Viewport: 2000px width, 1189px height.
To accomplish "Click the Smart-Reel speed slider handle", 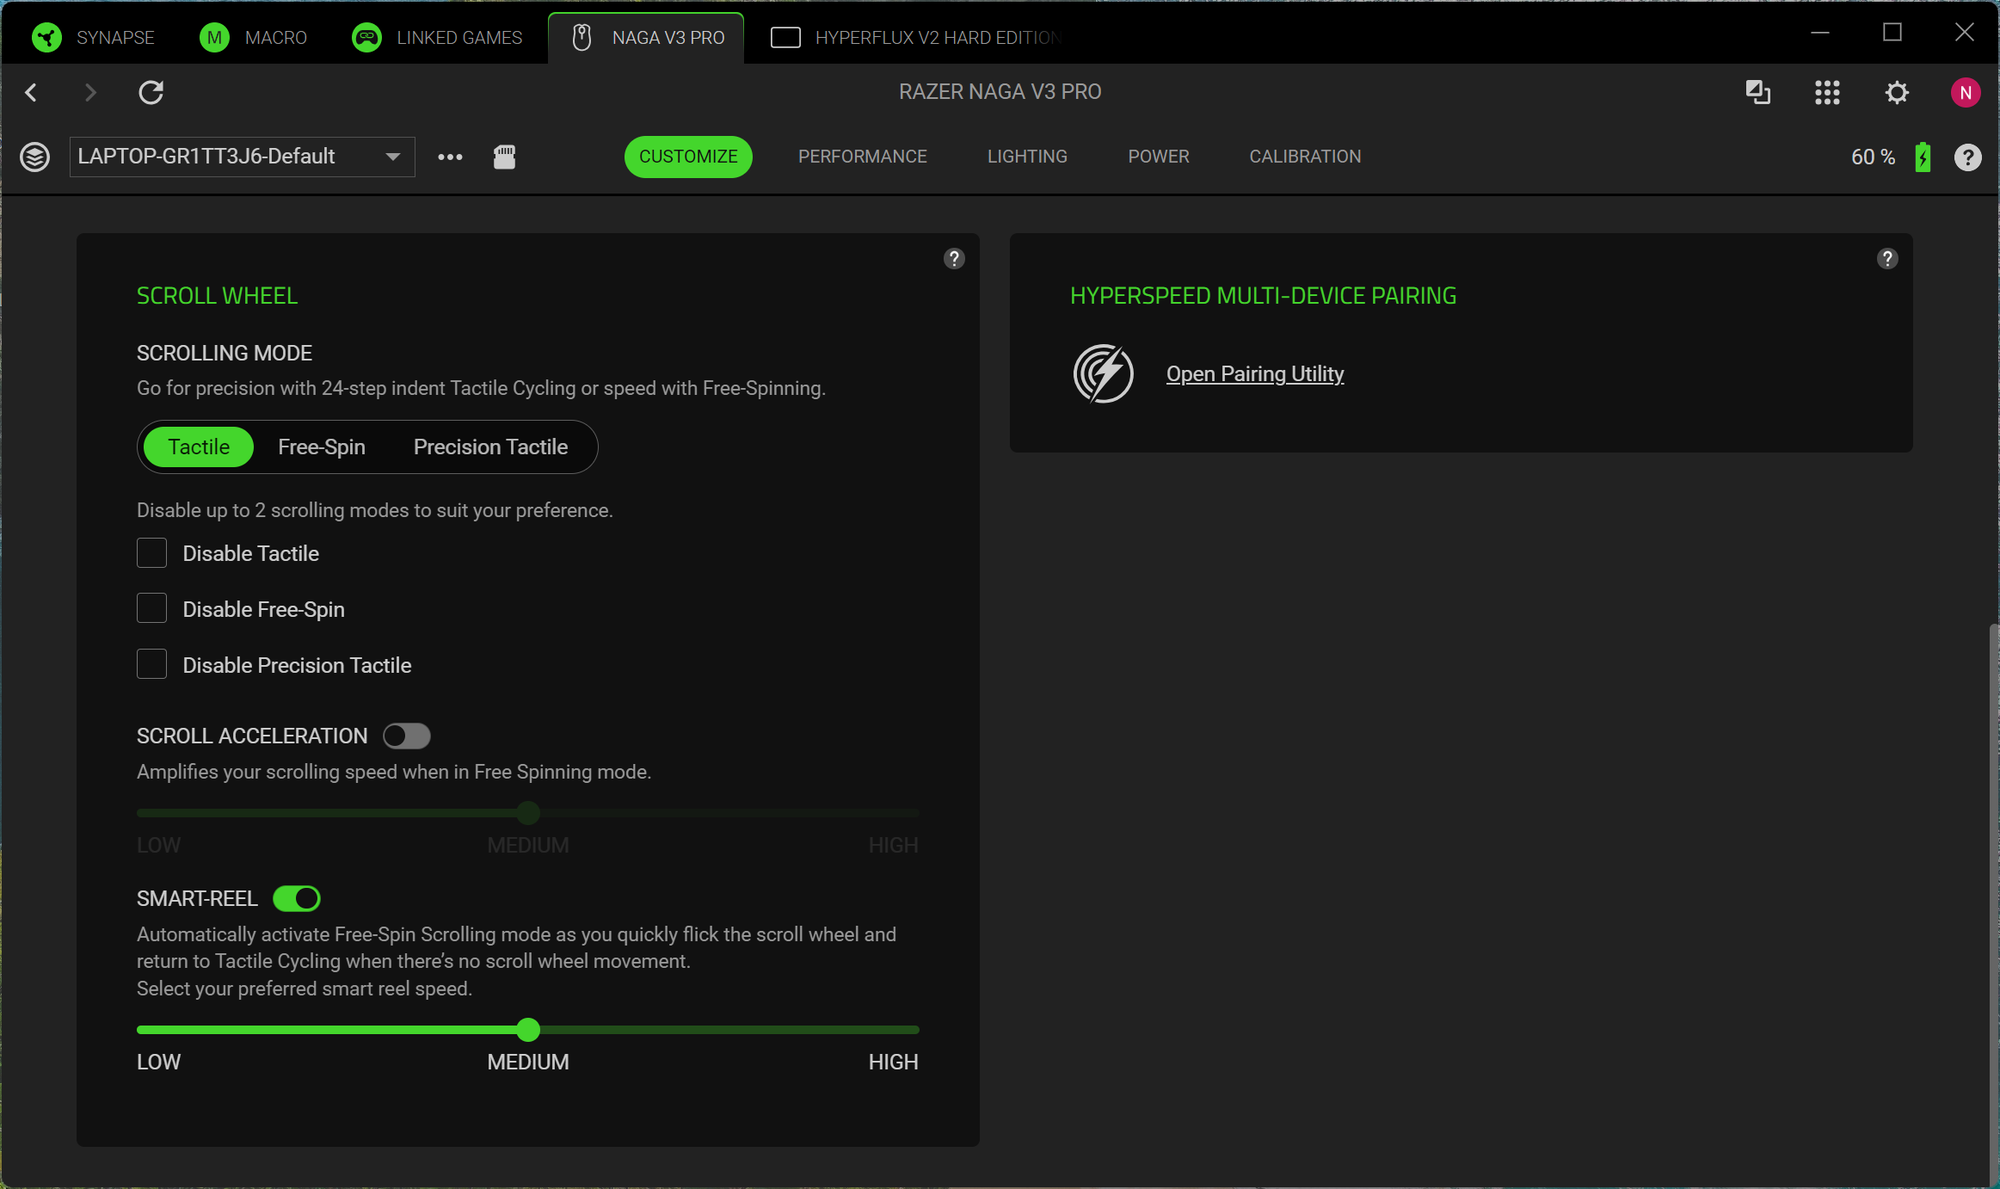I will click(528, 1029).
